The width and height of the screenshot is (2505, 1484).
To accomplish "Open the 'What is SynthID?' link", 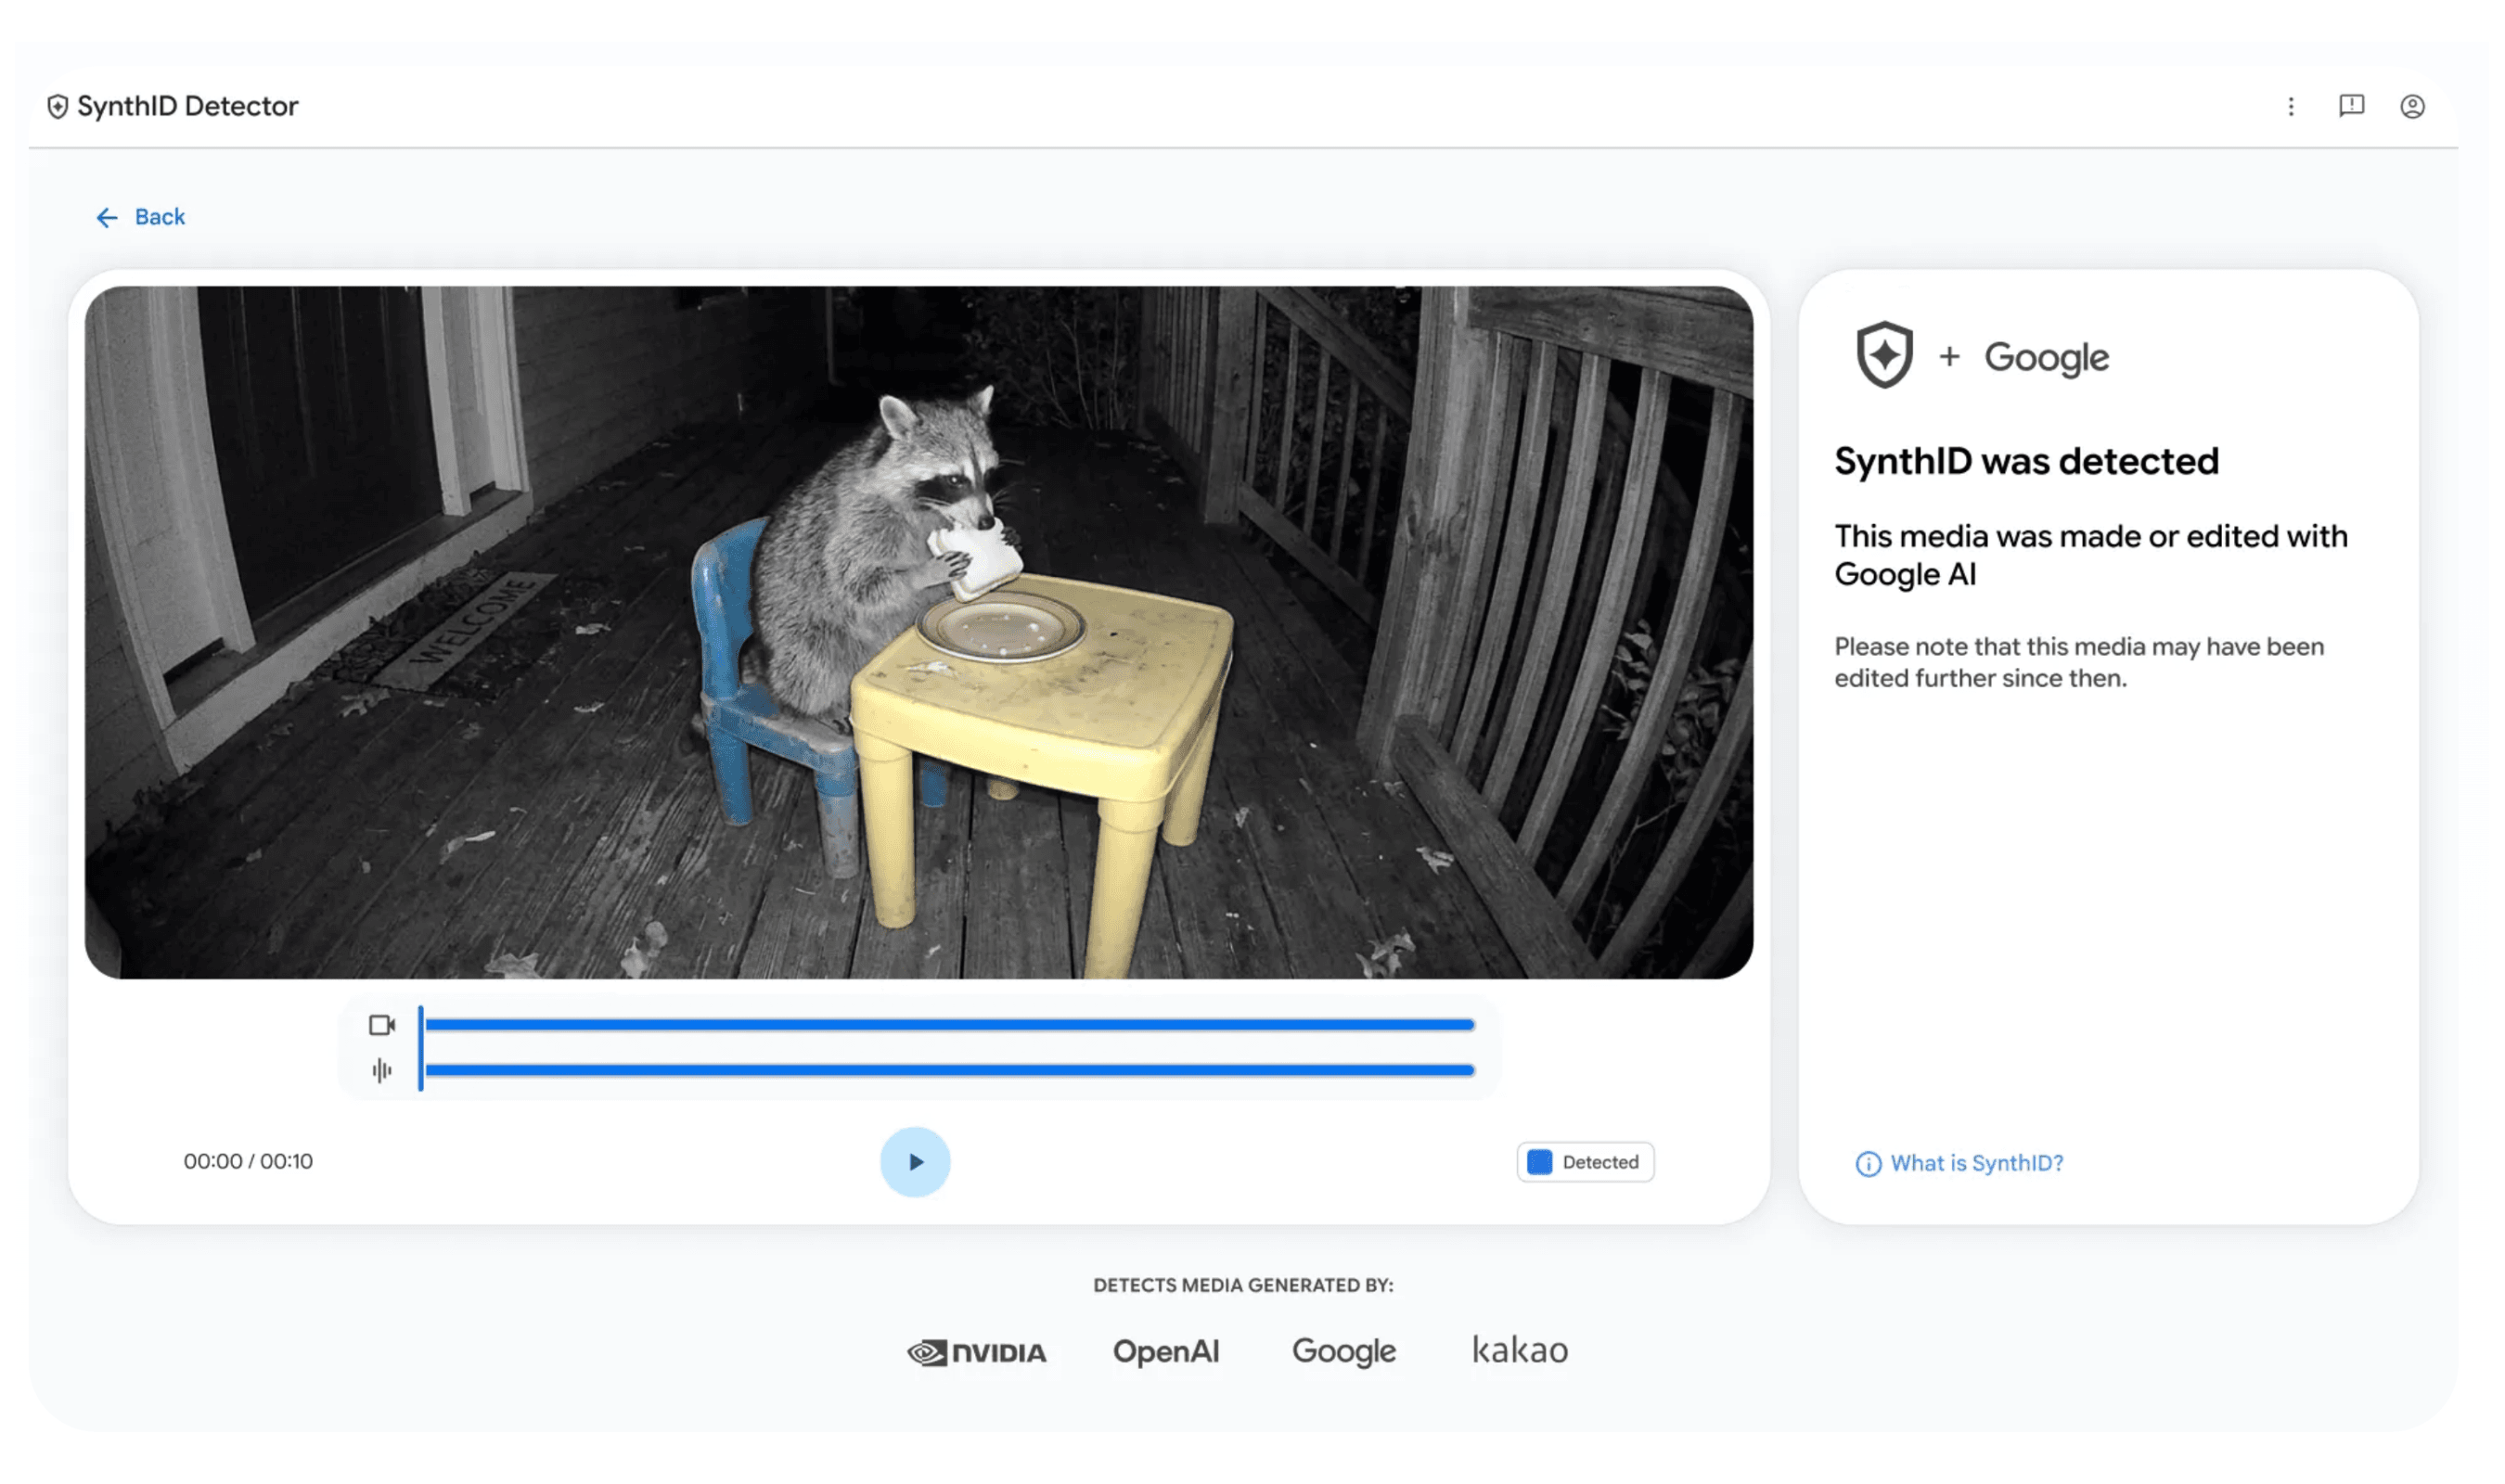I will click(x=1976, y=1163).
